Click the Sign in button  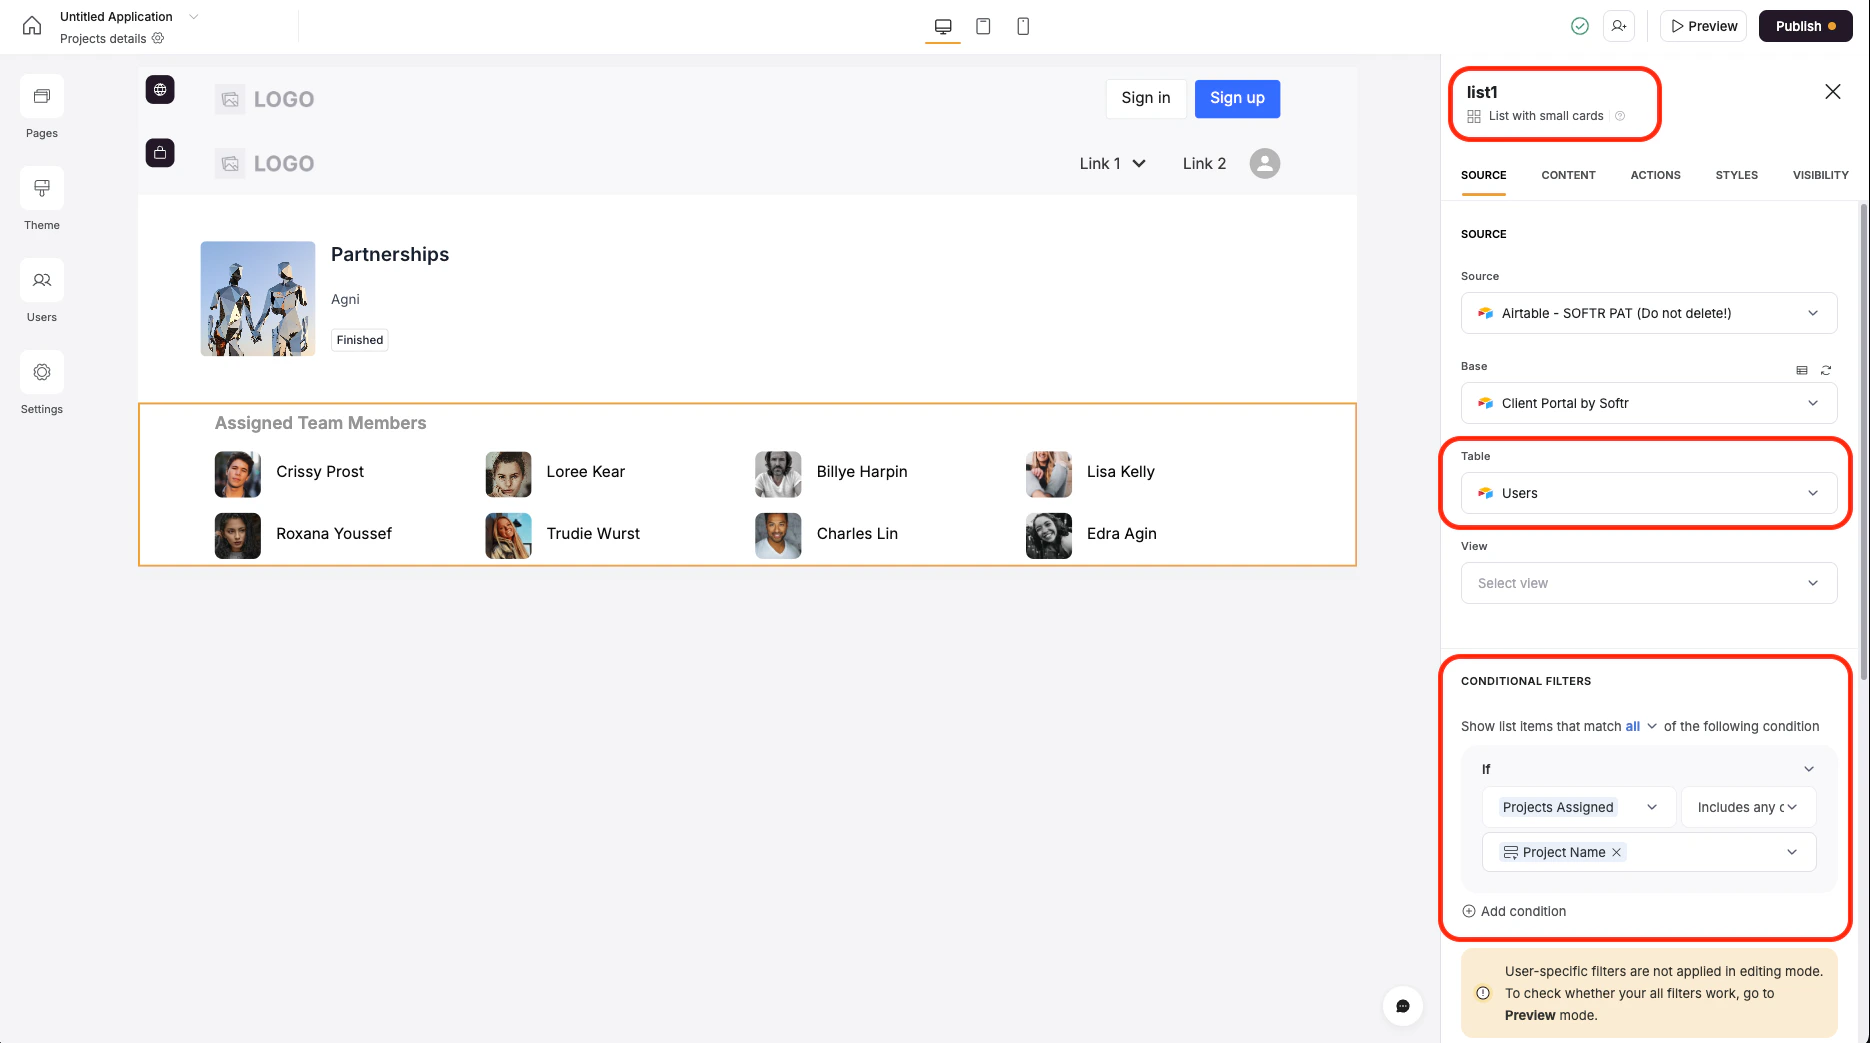(x=1146, y=98)
